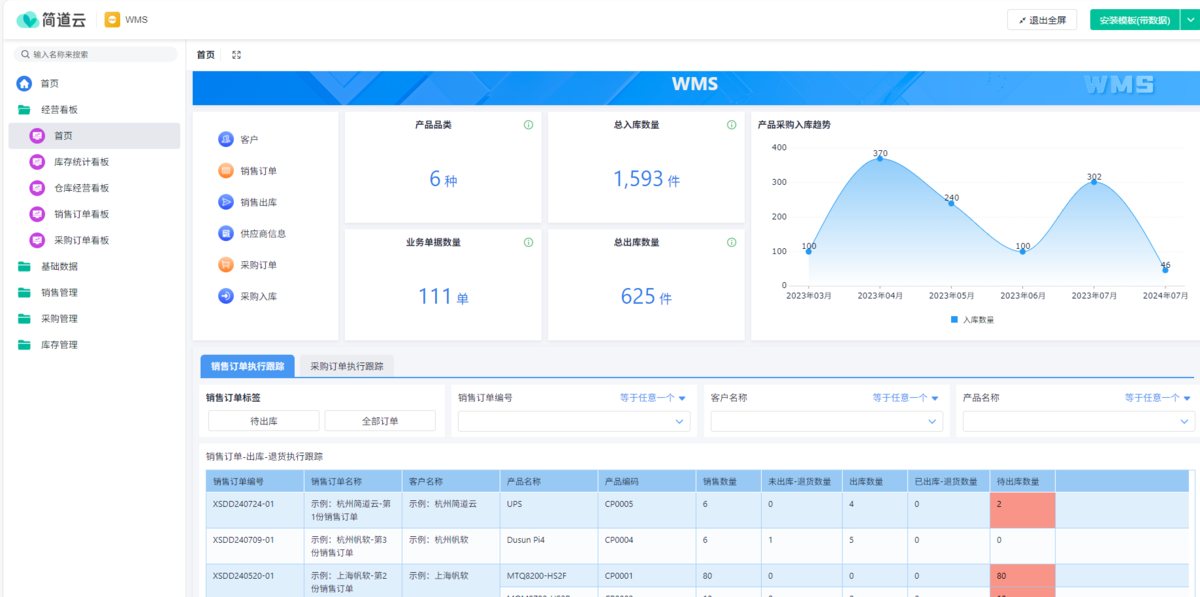Click info icon on 产品品类 card
This screenshot has height=597, width=1200.
(x=528, y=125)
